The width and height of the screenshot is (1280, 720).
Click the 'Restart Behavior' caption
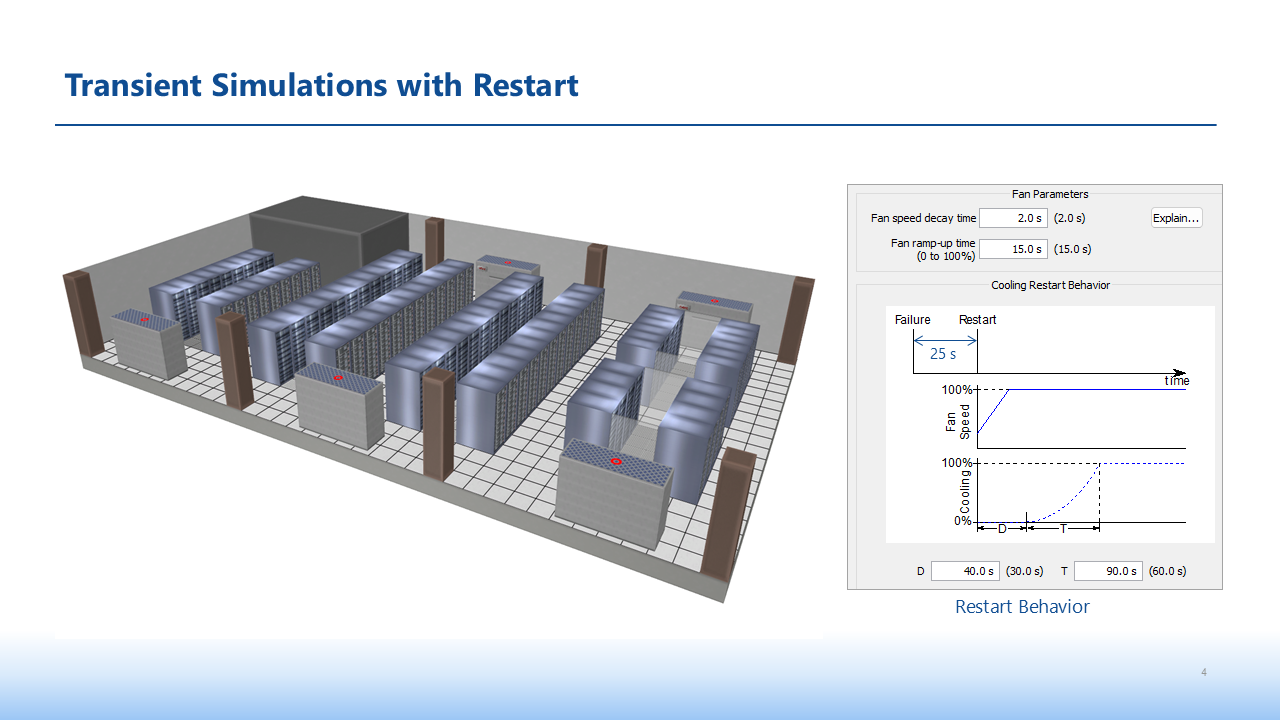1022,606
